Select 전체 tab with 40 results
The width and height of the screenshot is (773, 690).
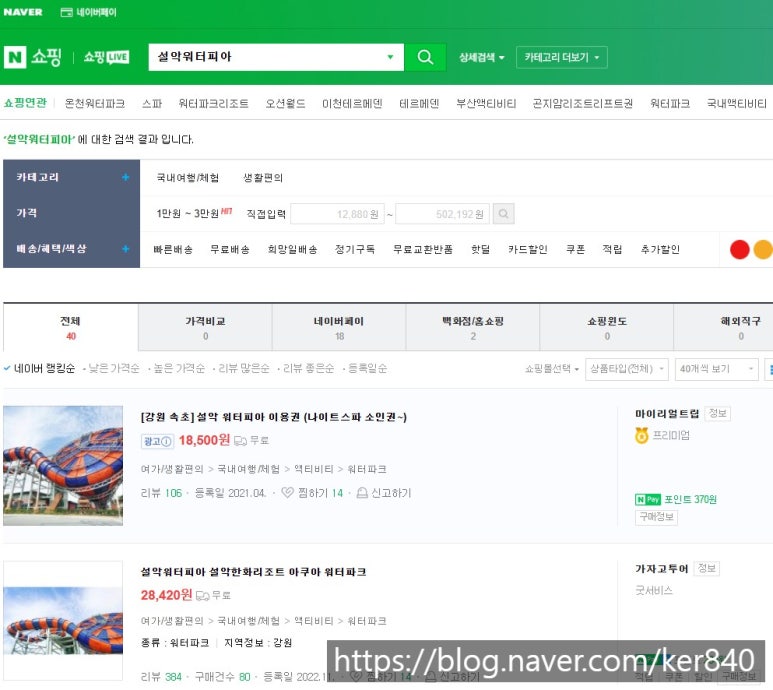[x=70, y=328]
